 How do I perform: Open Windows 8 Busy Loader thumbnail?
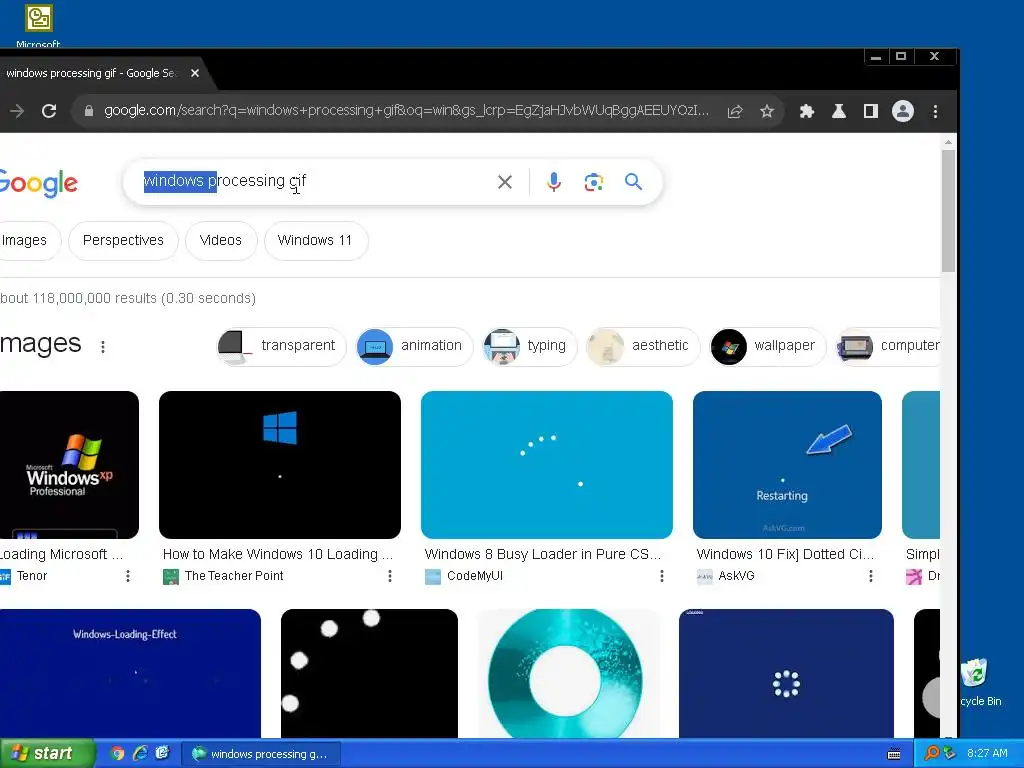point(547,465)
